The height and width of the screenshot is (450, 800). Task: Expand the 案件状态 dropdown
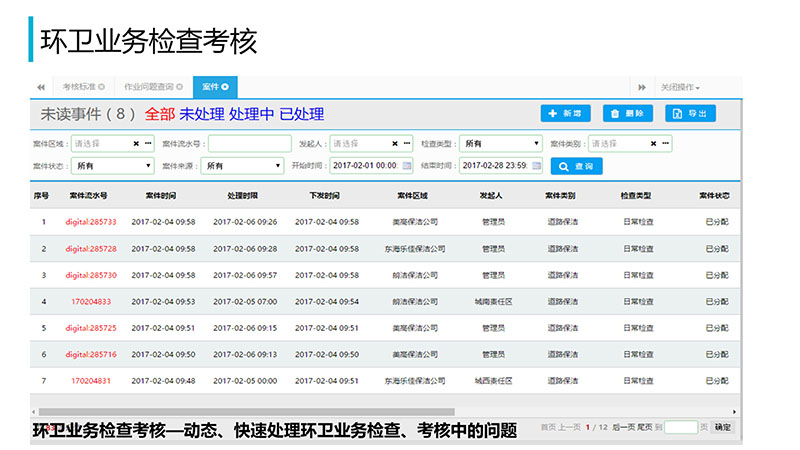click(x=112, y=166)
